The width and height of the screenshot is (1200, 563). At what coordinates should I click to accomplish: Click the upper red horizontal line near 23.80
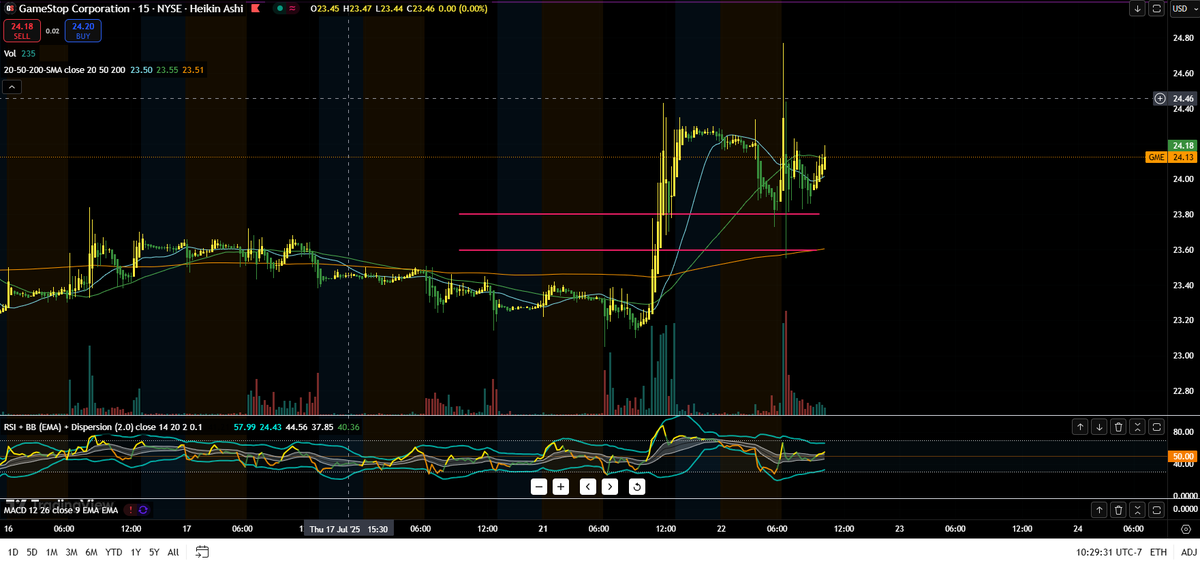click(639, 214)
